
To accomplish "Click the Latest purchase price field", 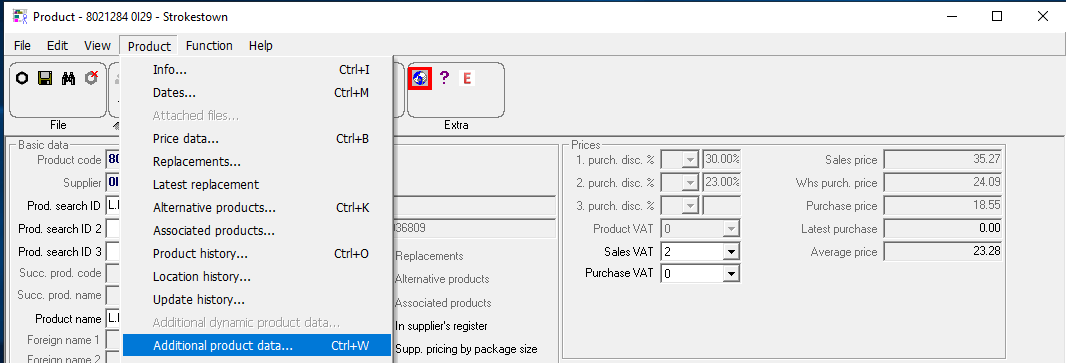I will pos(942,229).
